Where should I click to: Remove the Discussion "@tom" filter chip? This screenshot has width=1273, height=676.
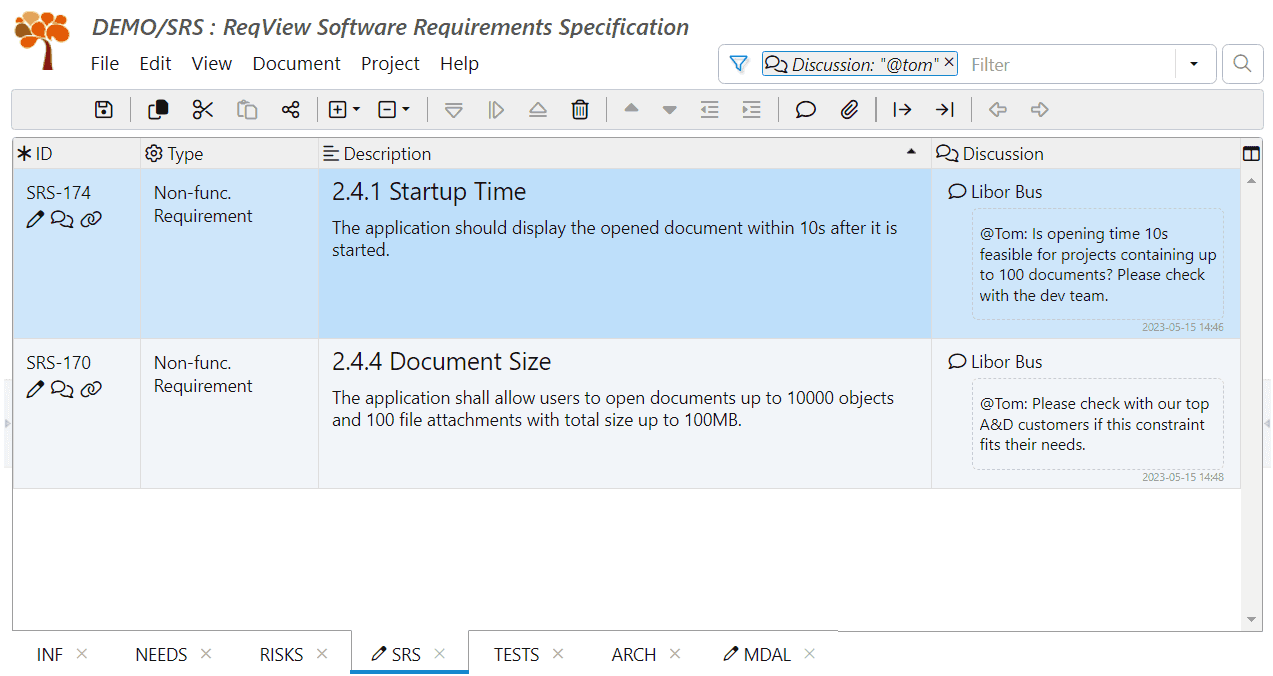[949, 63]
